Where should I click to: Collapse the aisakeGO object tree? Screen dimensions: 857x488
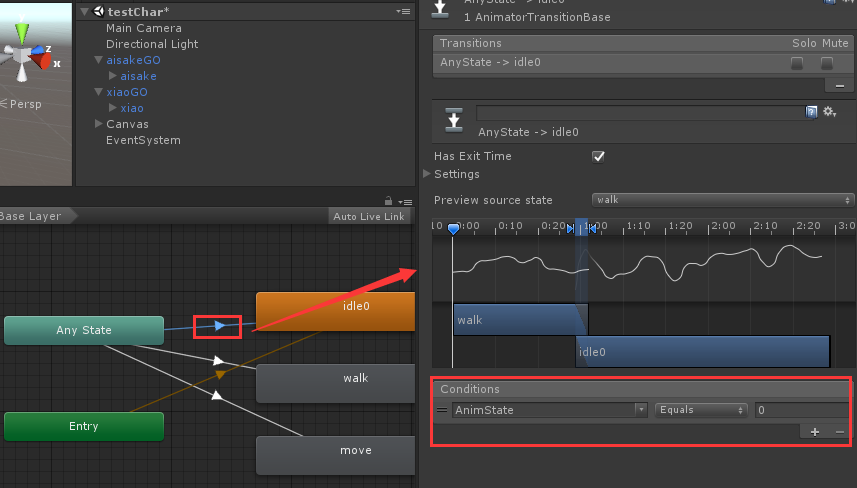98,60
